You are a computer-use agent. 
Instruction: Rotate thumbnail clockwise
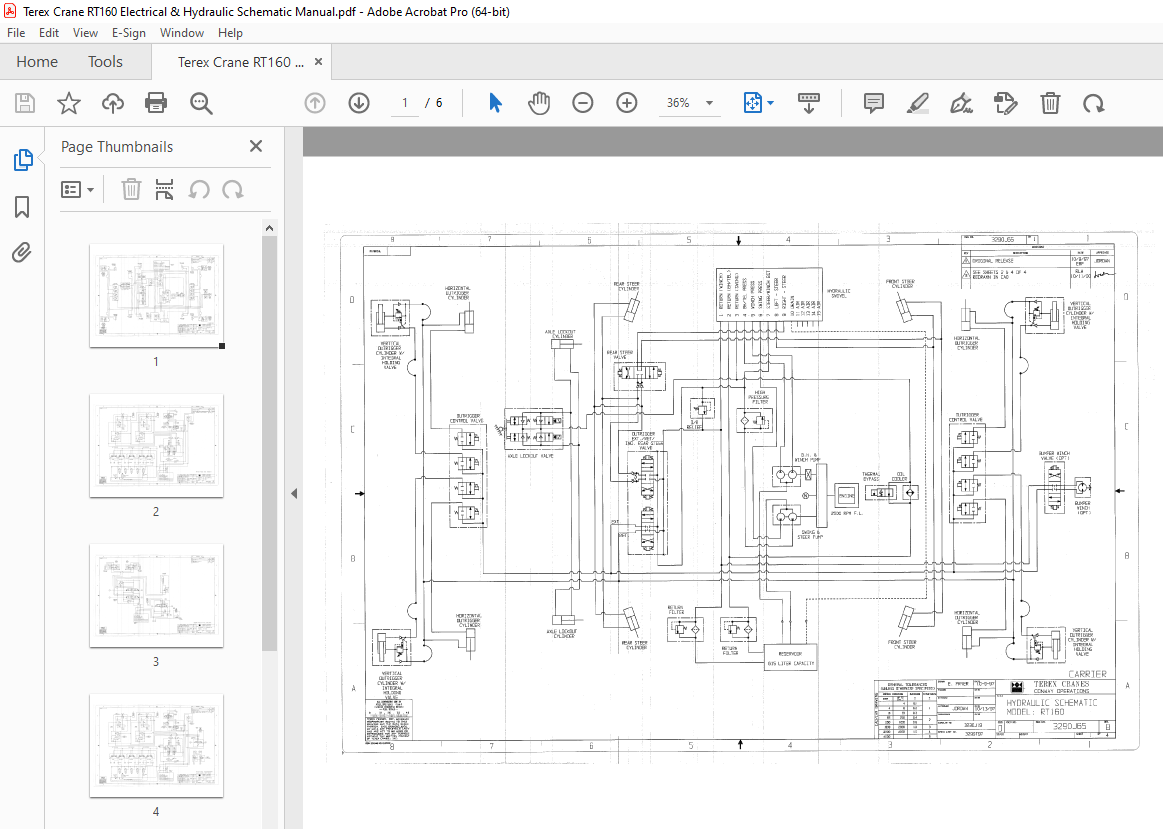[x=233, y=190]
